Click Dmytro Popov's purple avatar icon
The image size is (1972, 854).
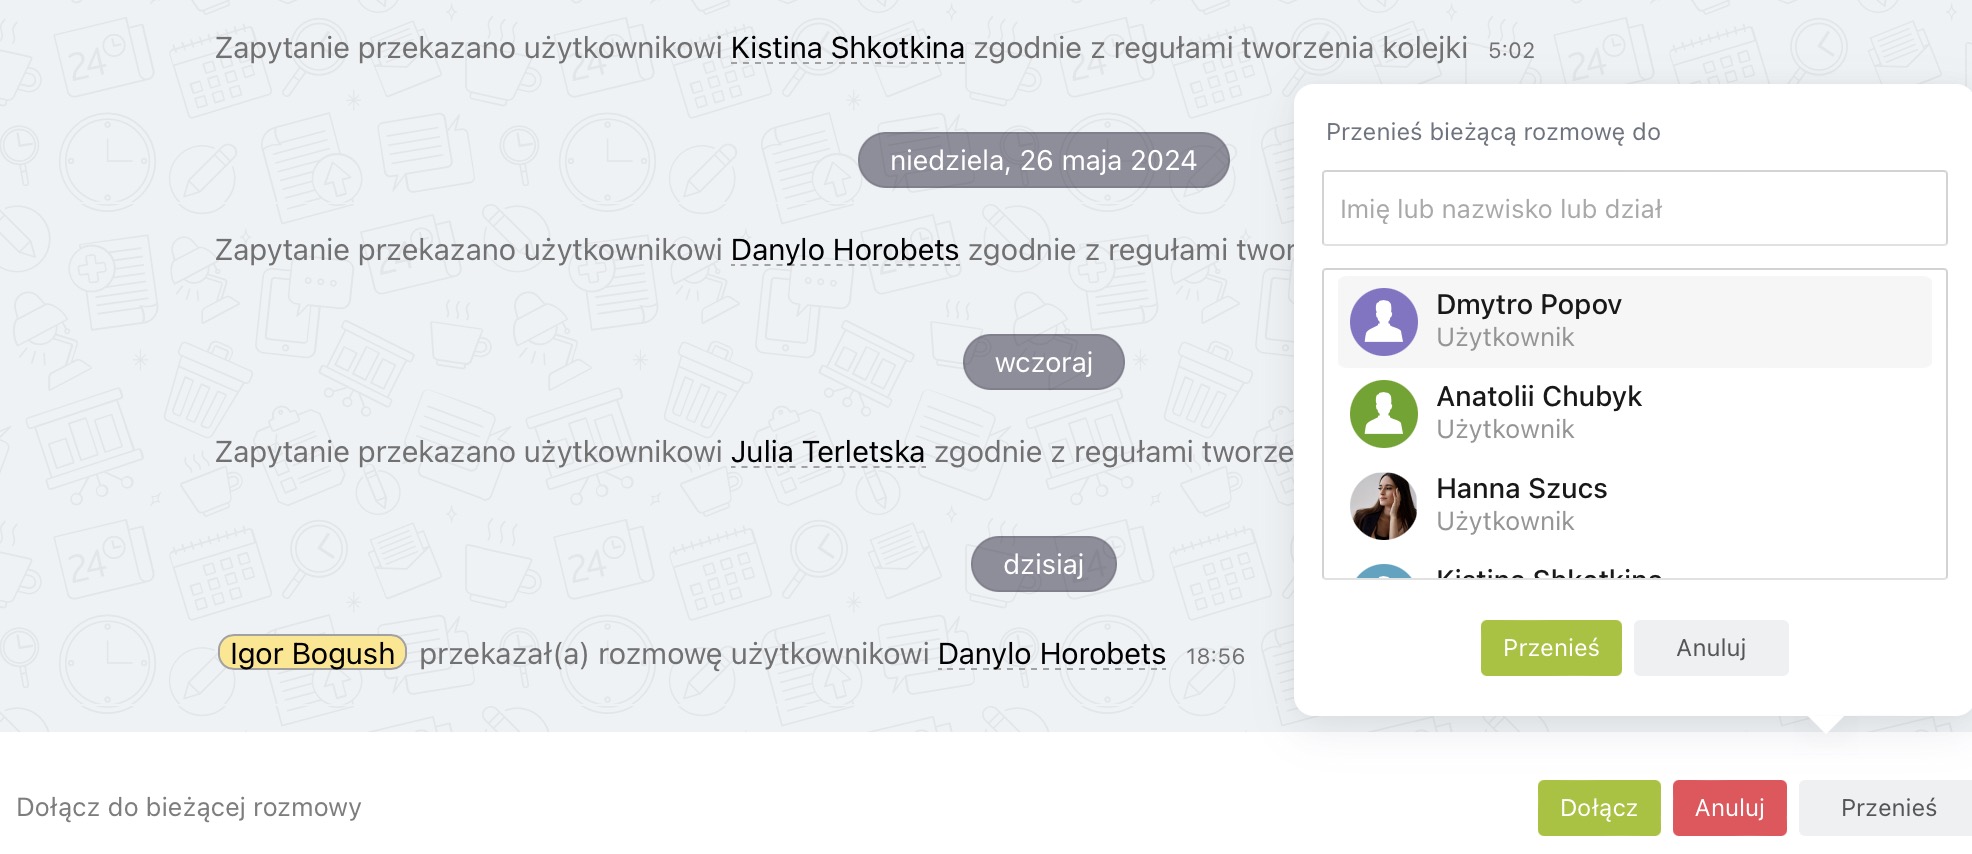tap(1384, 322)
